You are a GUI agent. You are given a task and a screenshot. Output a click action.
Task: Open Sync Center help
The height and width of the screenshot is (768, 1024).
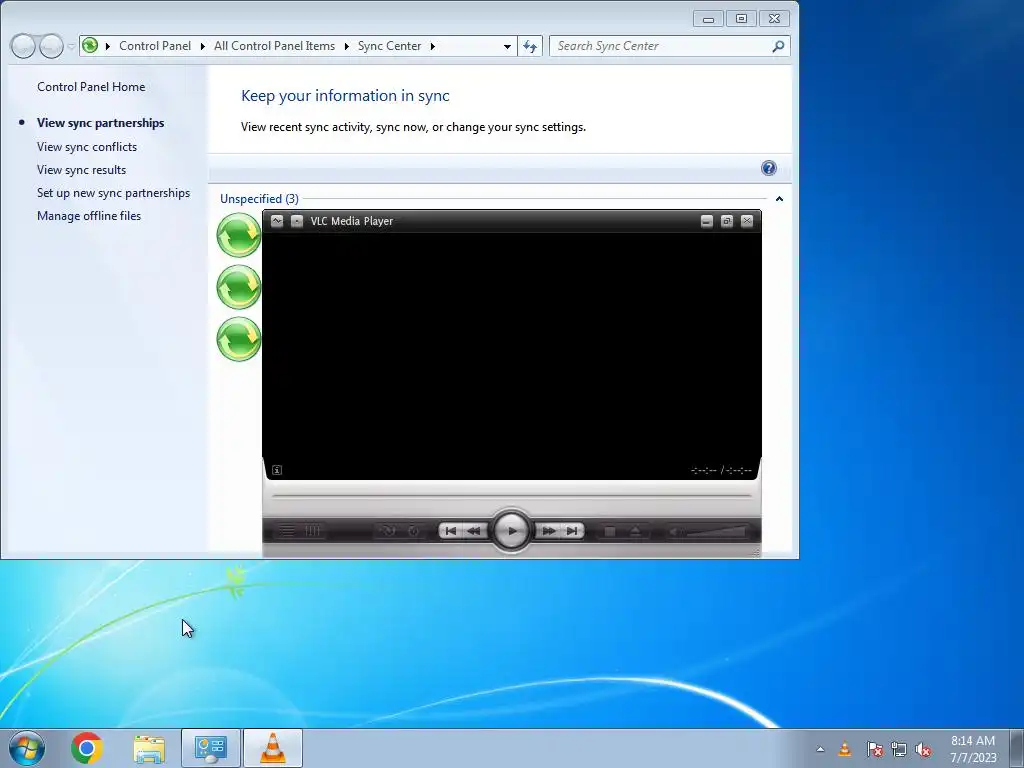tap(769, 168)
